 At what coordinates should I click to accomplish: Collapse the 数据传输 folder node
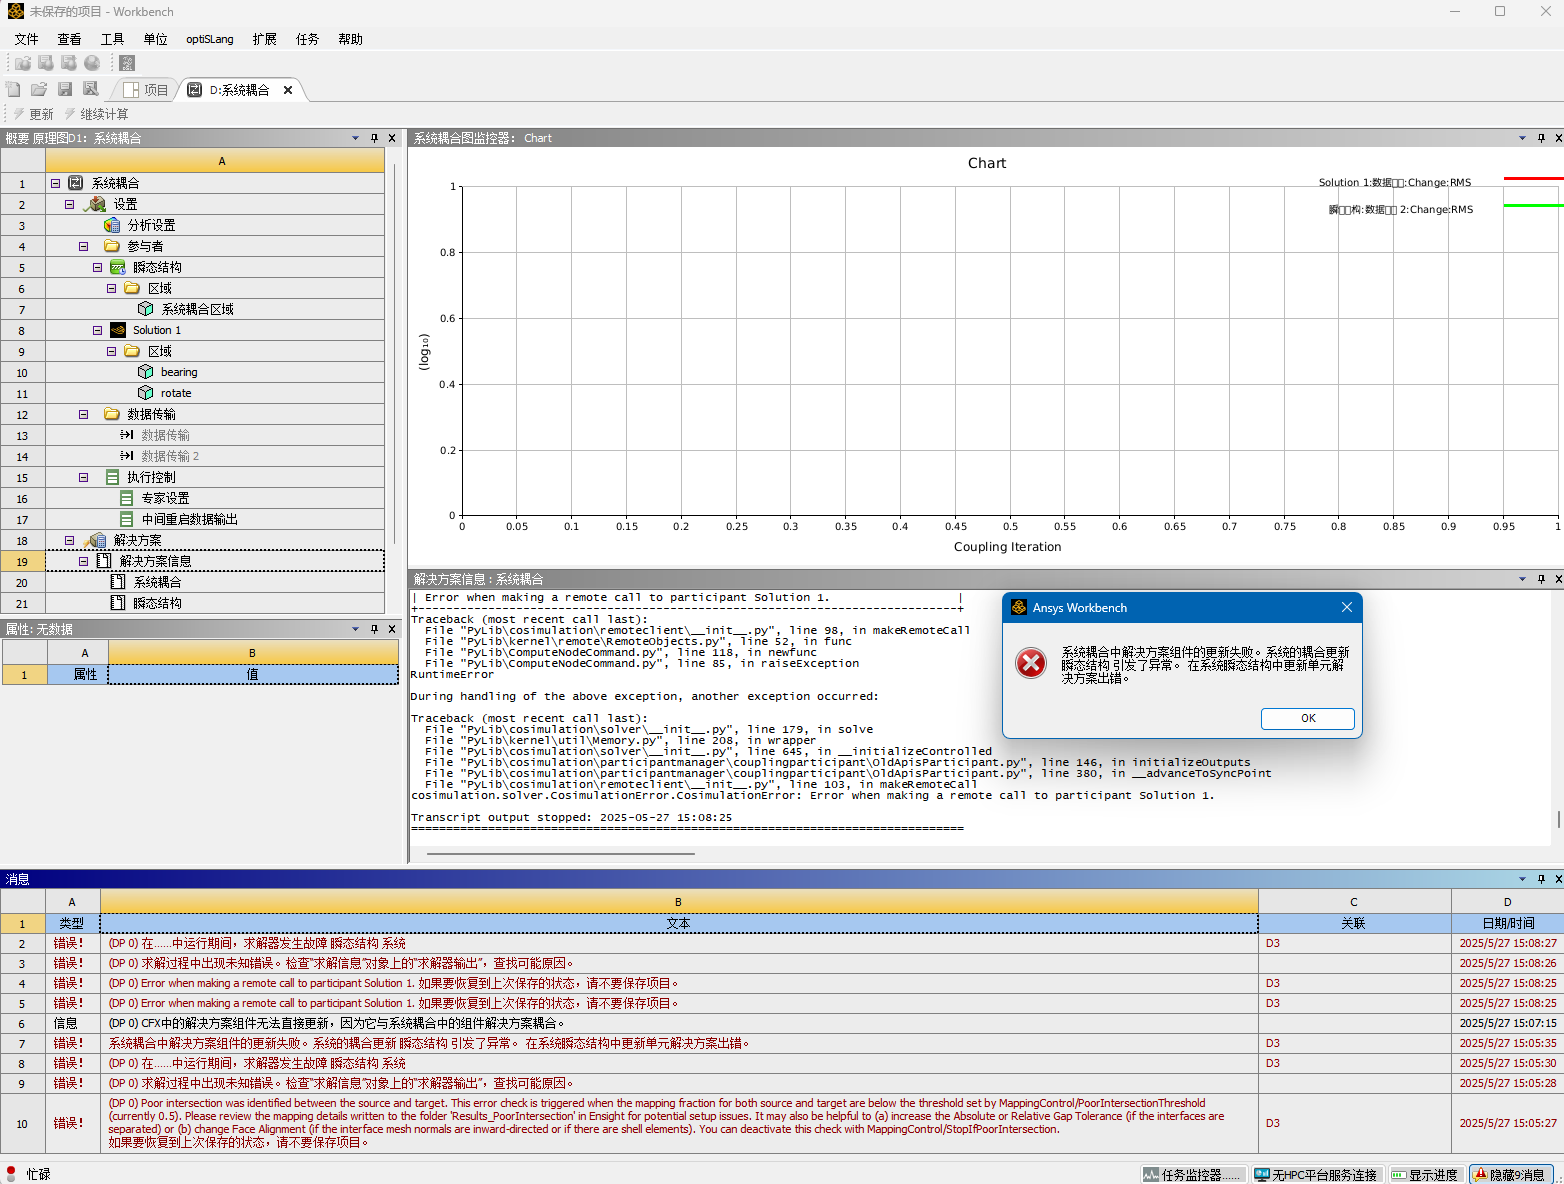(x=84, y=414)
